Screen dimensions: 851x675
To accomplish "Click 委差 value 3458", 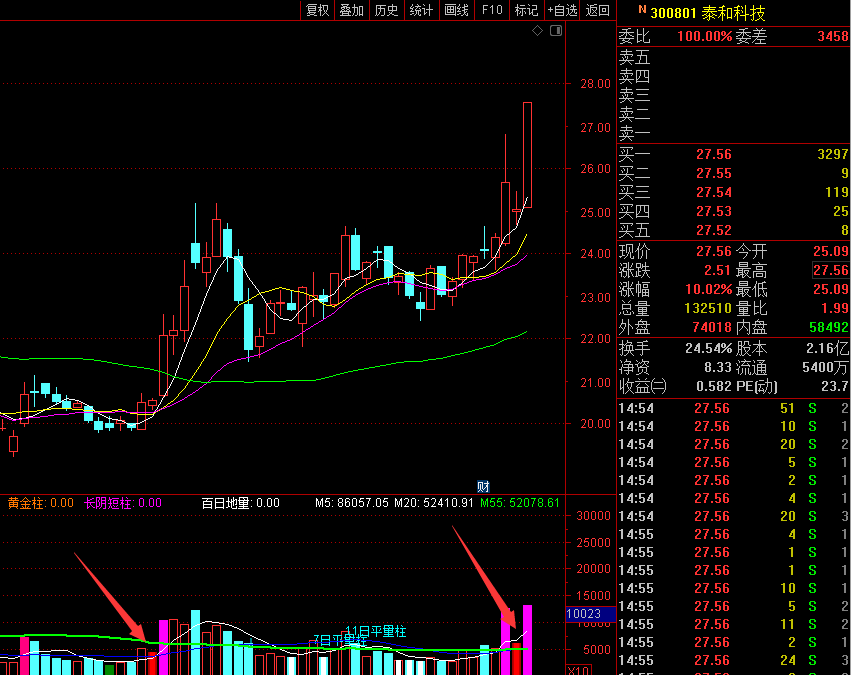I will [833, 36].
